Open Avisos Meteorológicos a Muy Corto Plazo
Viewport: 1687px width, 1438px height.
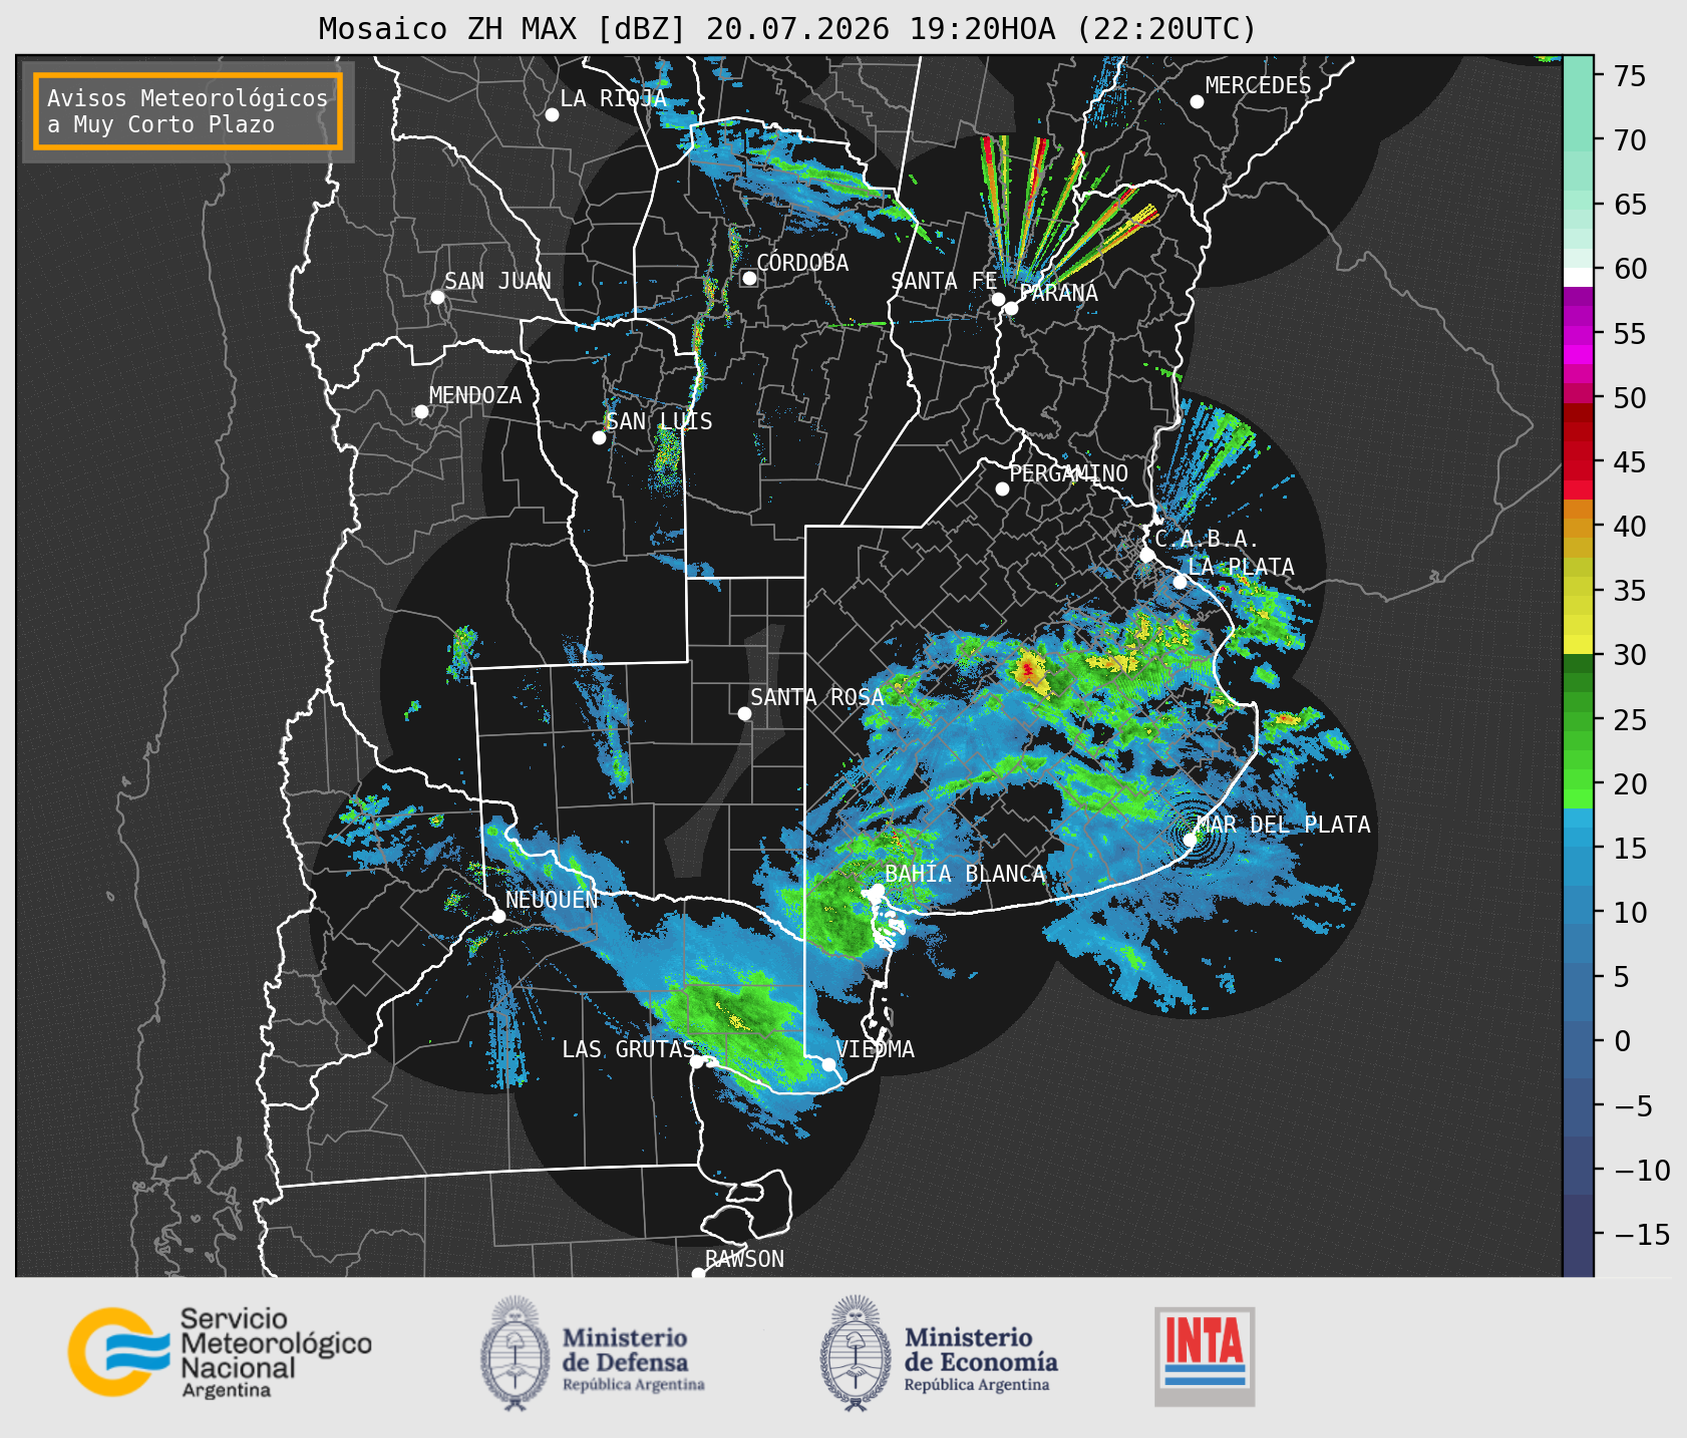(x=188, y=111)
